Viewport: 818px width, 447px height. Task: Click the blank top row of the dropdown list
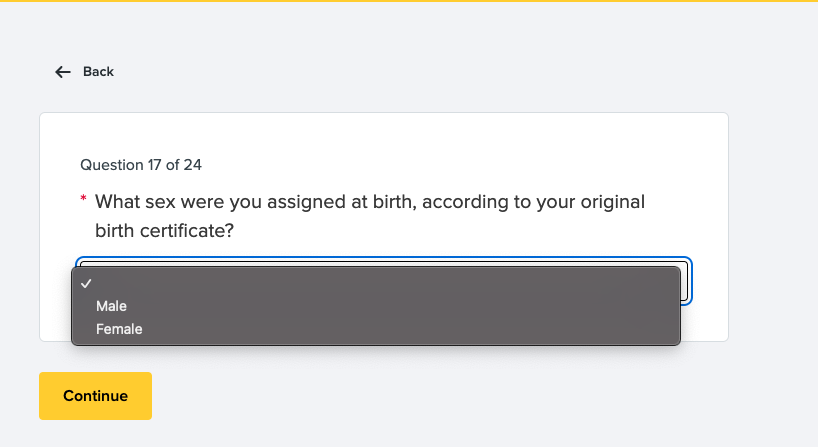click(x=380, y=284)
